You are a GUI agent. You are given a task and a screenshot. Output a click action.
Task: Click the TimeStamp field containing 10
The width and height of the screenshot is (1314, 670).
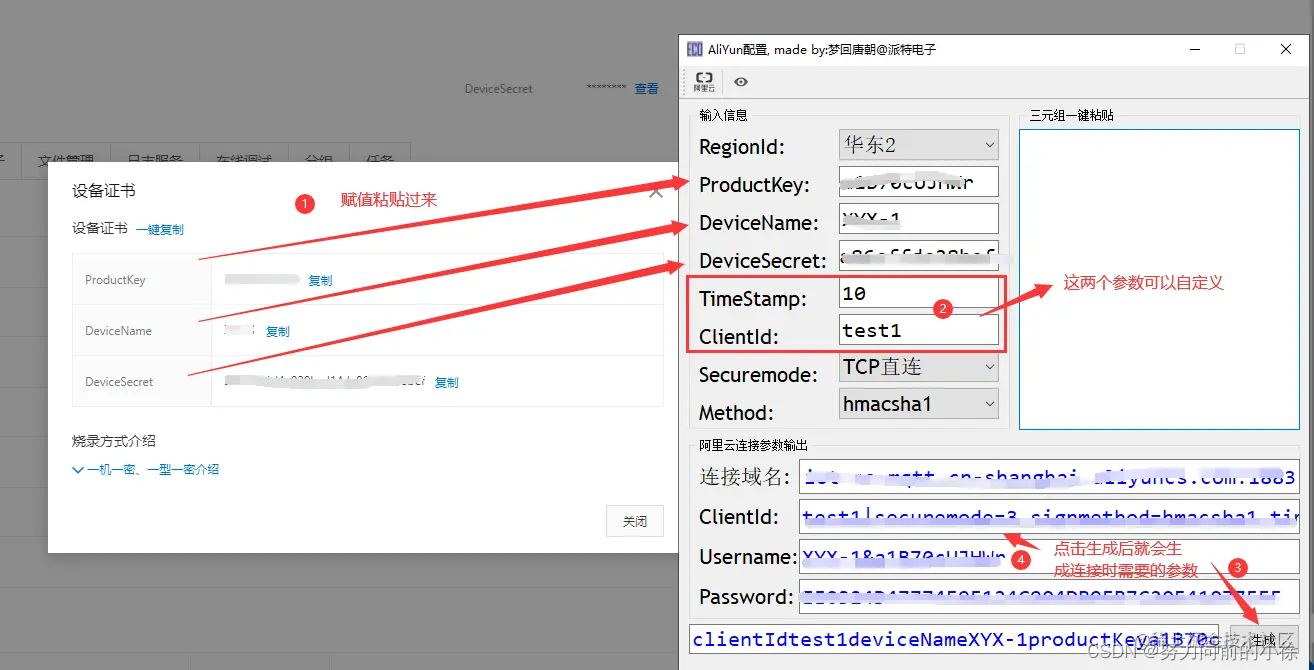tap(919, 293)
